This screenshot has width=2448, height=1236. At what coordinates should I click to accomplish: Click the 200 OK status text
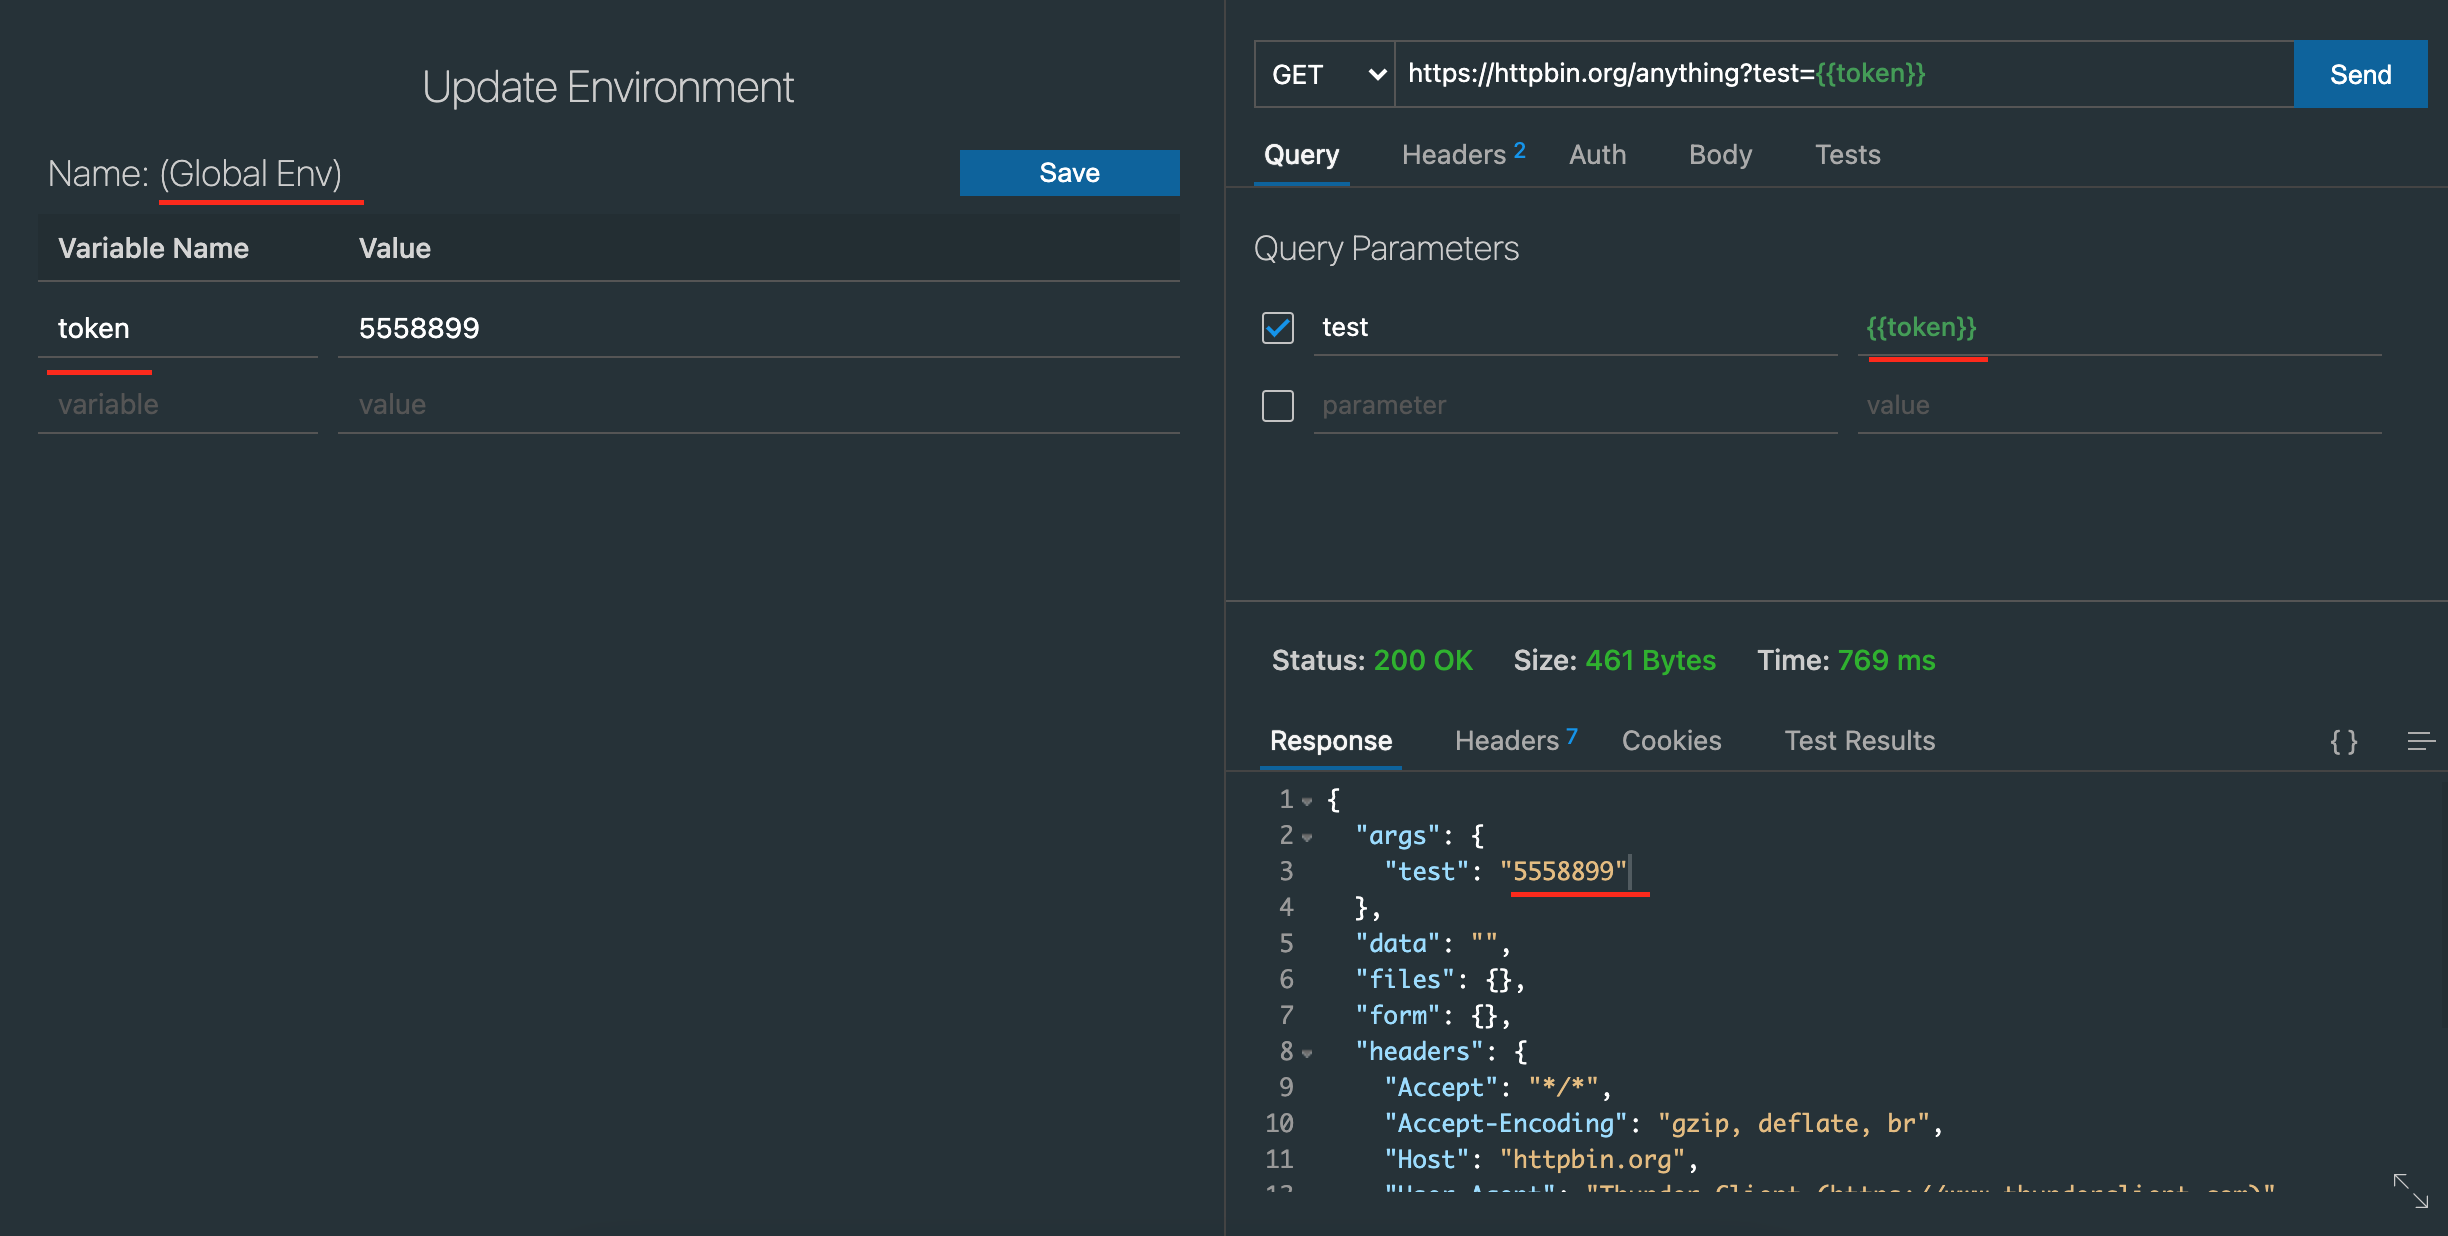coord(1423,661)
